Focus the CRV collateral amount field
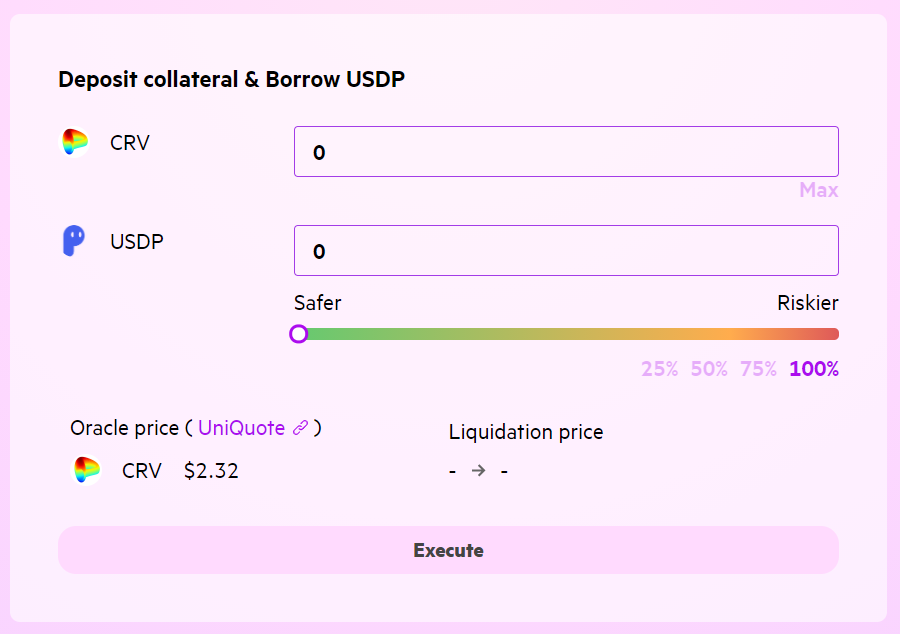 [566, 151]
